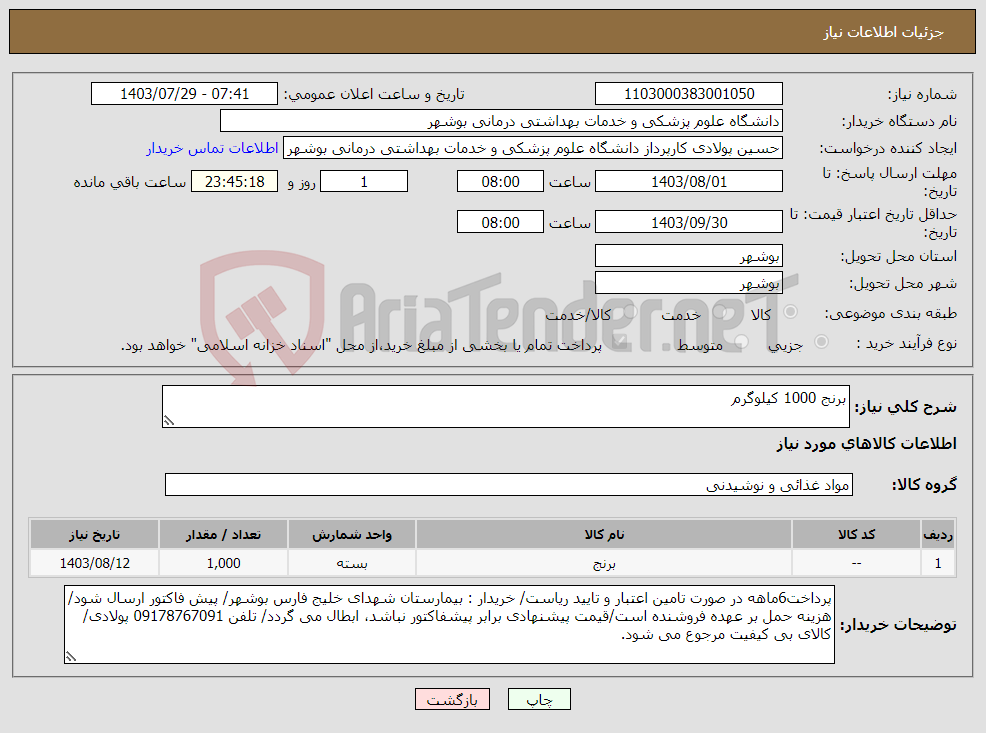Click the response deadline hour field 08:00

tap(500, 182)
